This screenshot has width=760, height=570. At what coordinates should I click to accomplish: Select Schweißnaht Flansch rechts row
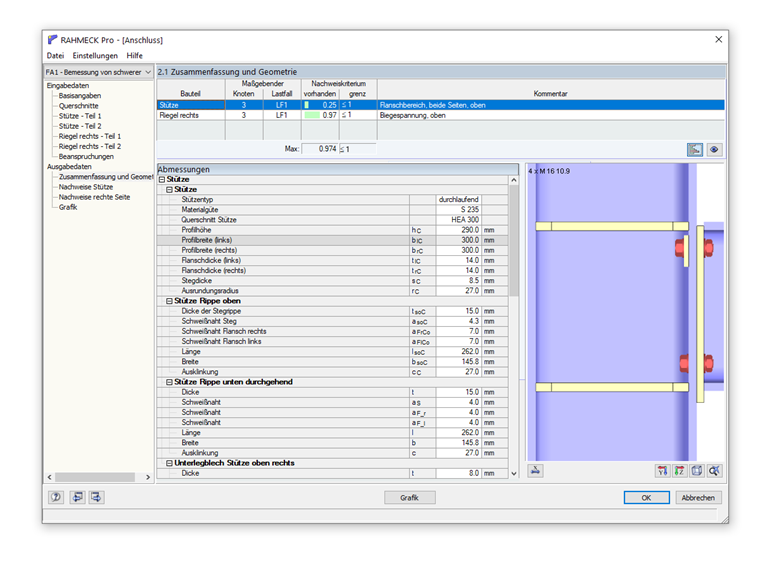coord(332,332)
